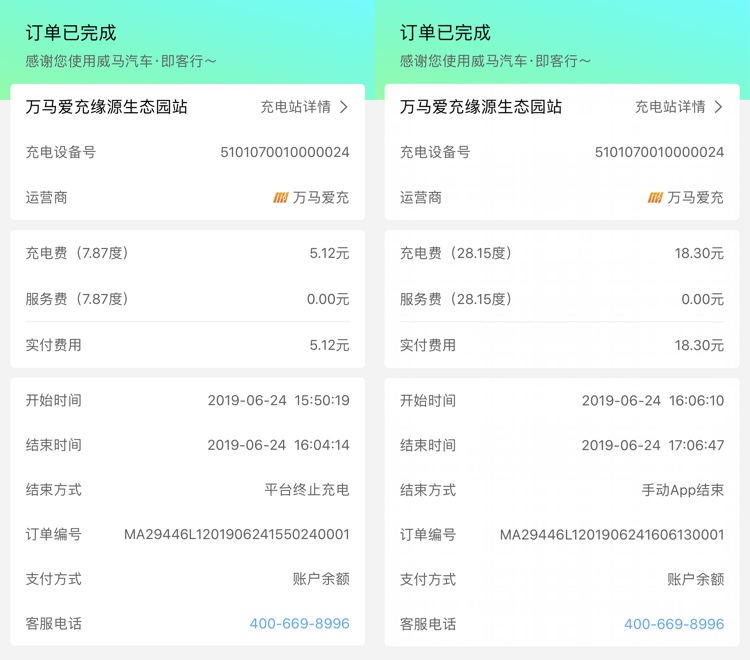Viewport: 750px width, 660px height.
Task: Click charging device number in left order
Action: 285,152
